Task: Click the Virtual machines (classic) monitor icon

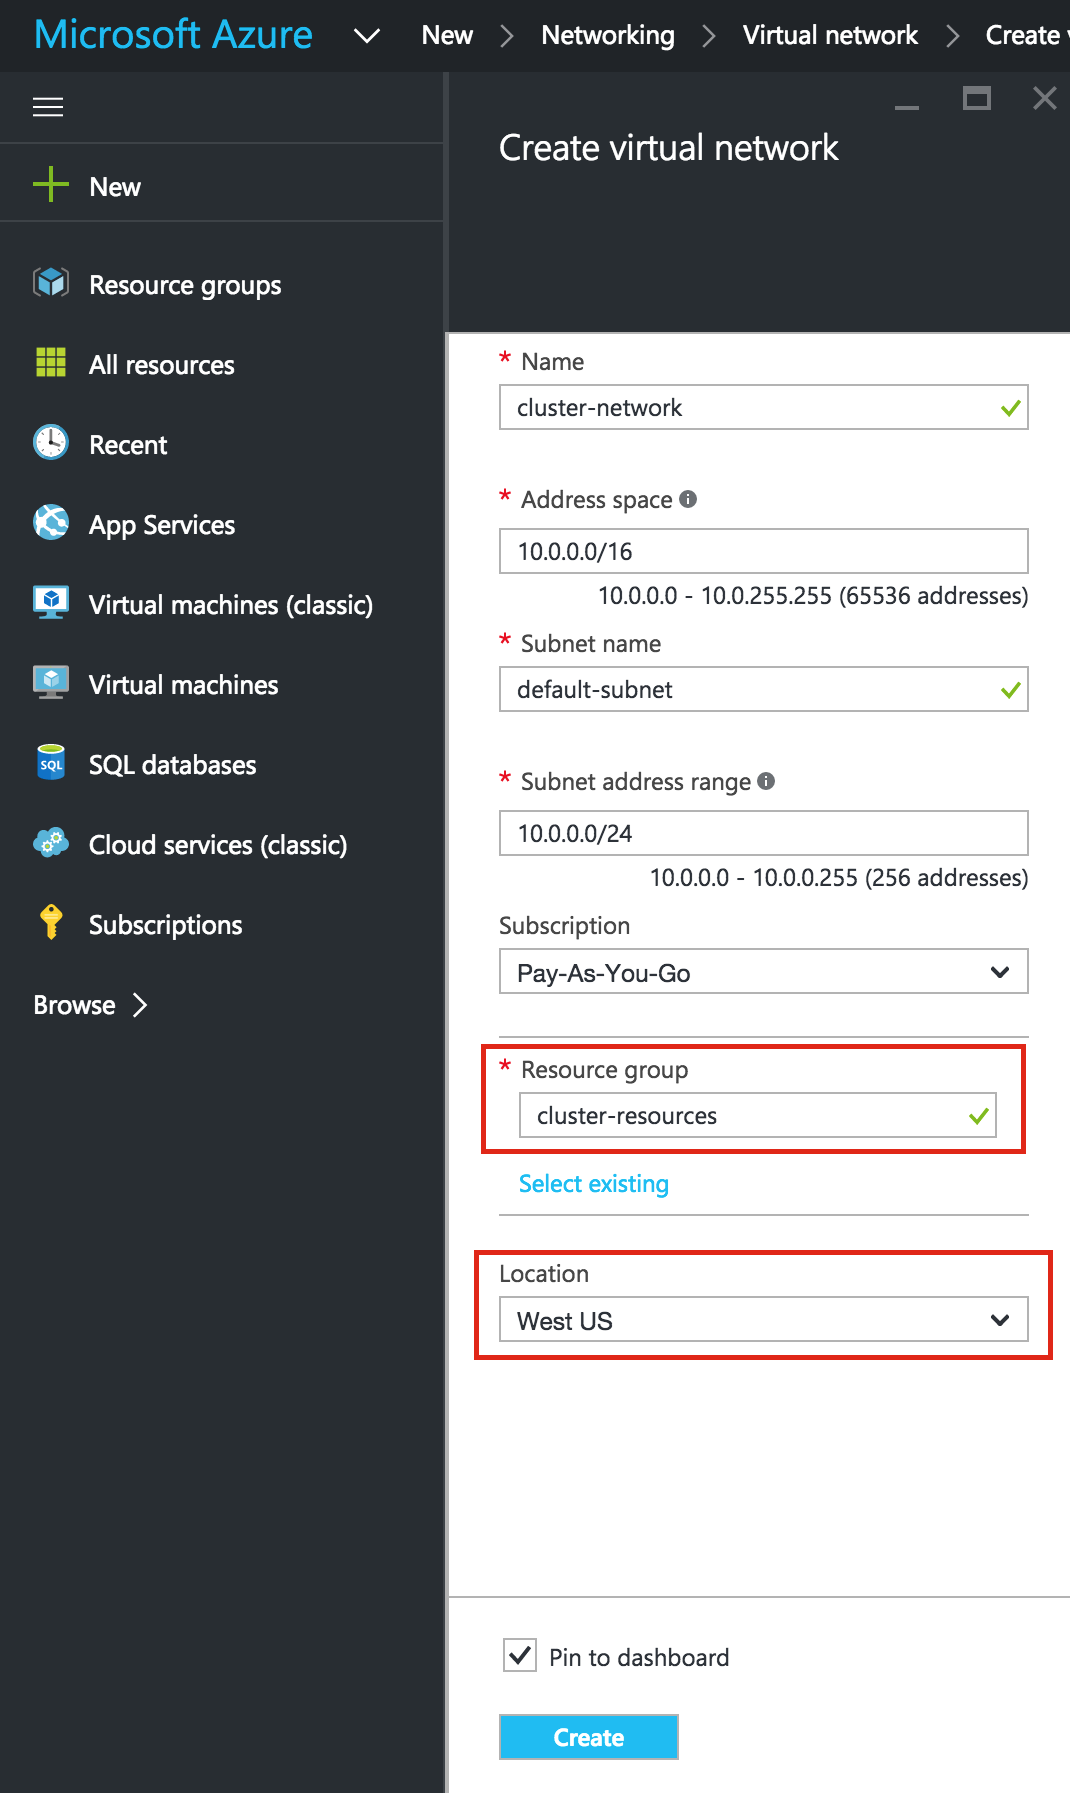Action: point(51,602)
